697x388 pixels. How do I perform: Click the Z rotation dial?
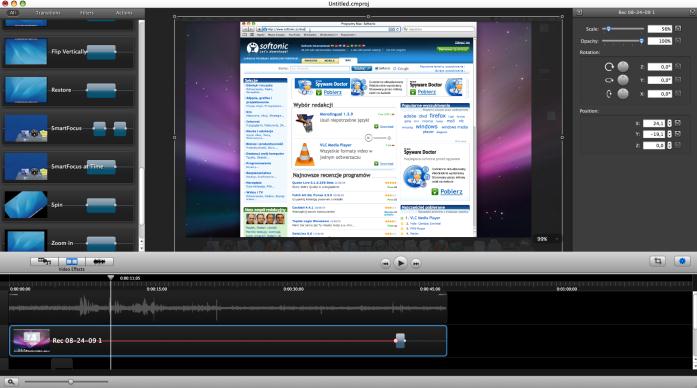click(623, 67)
